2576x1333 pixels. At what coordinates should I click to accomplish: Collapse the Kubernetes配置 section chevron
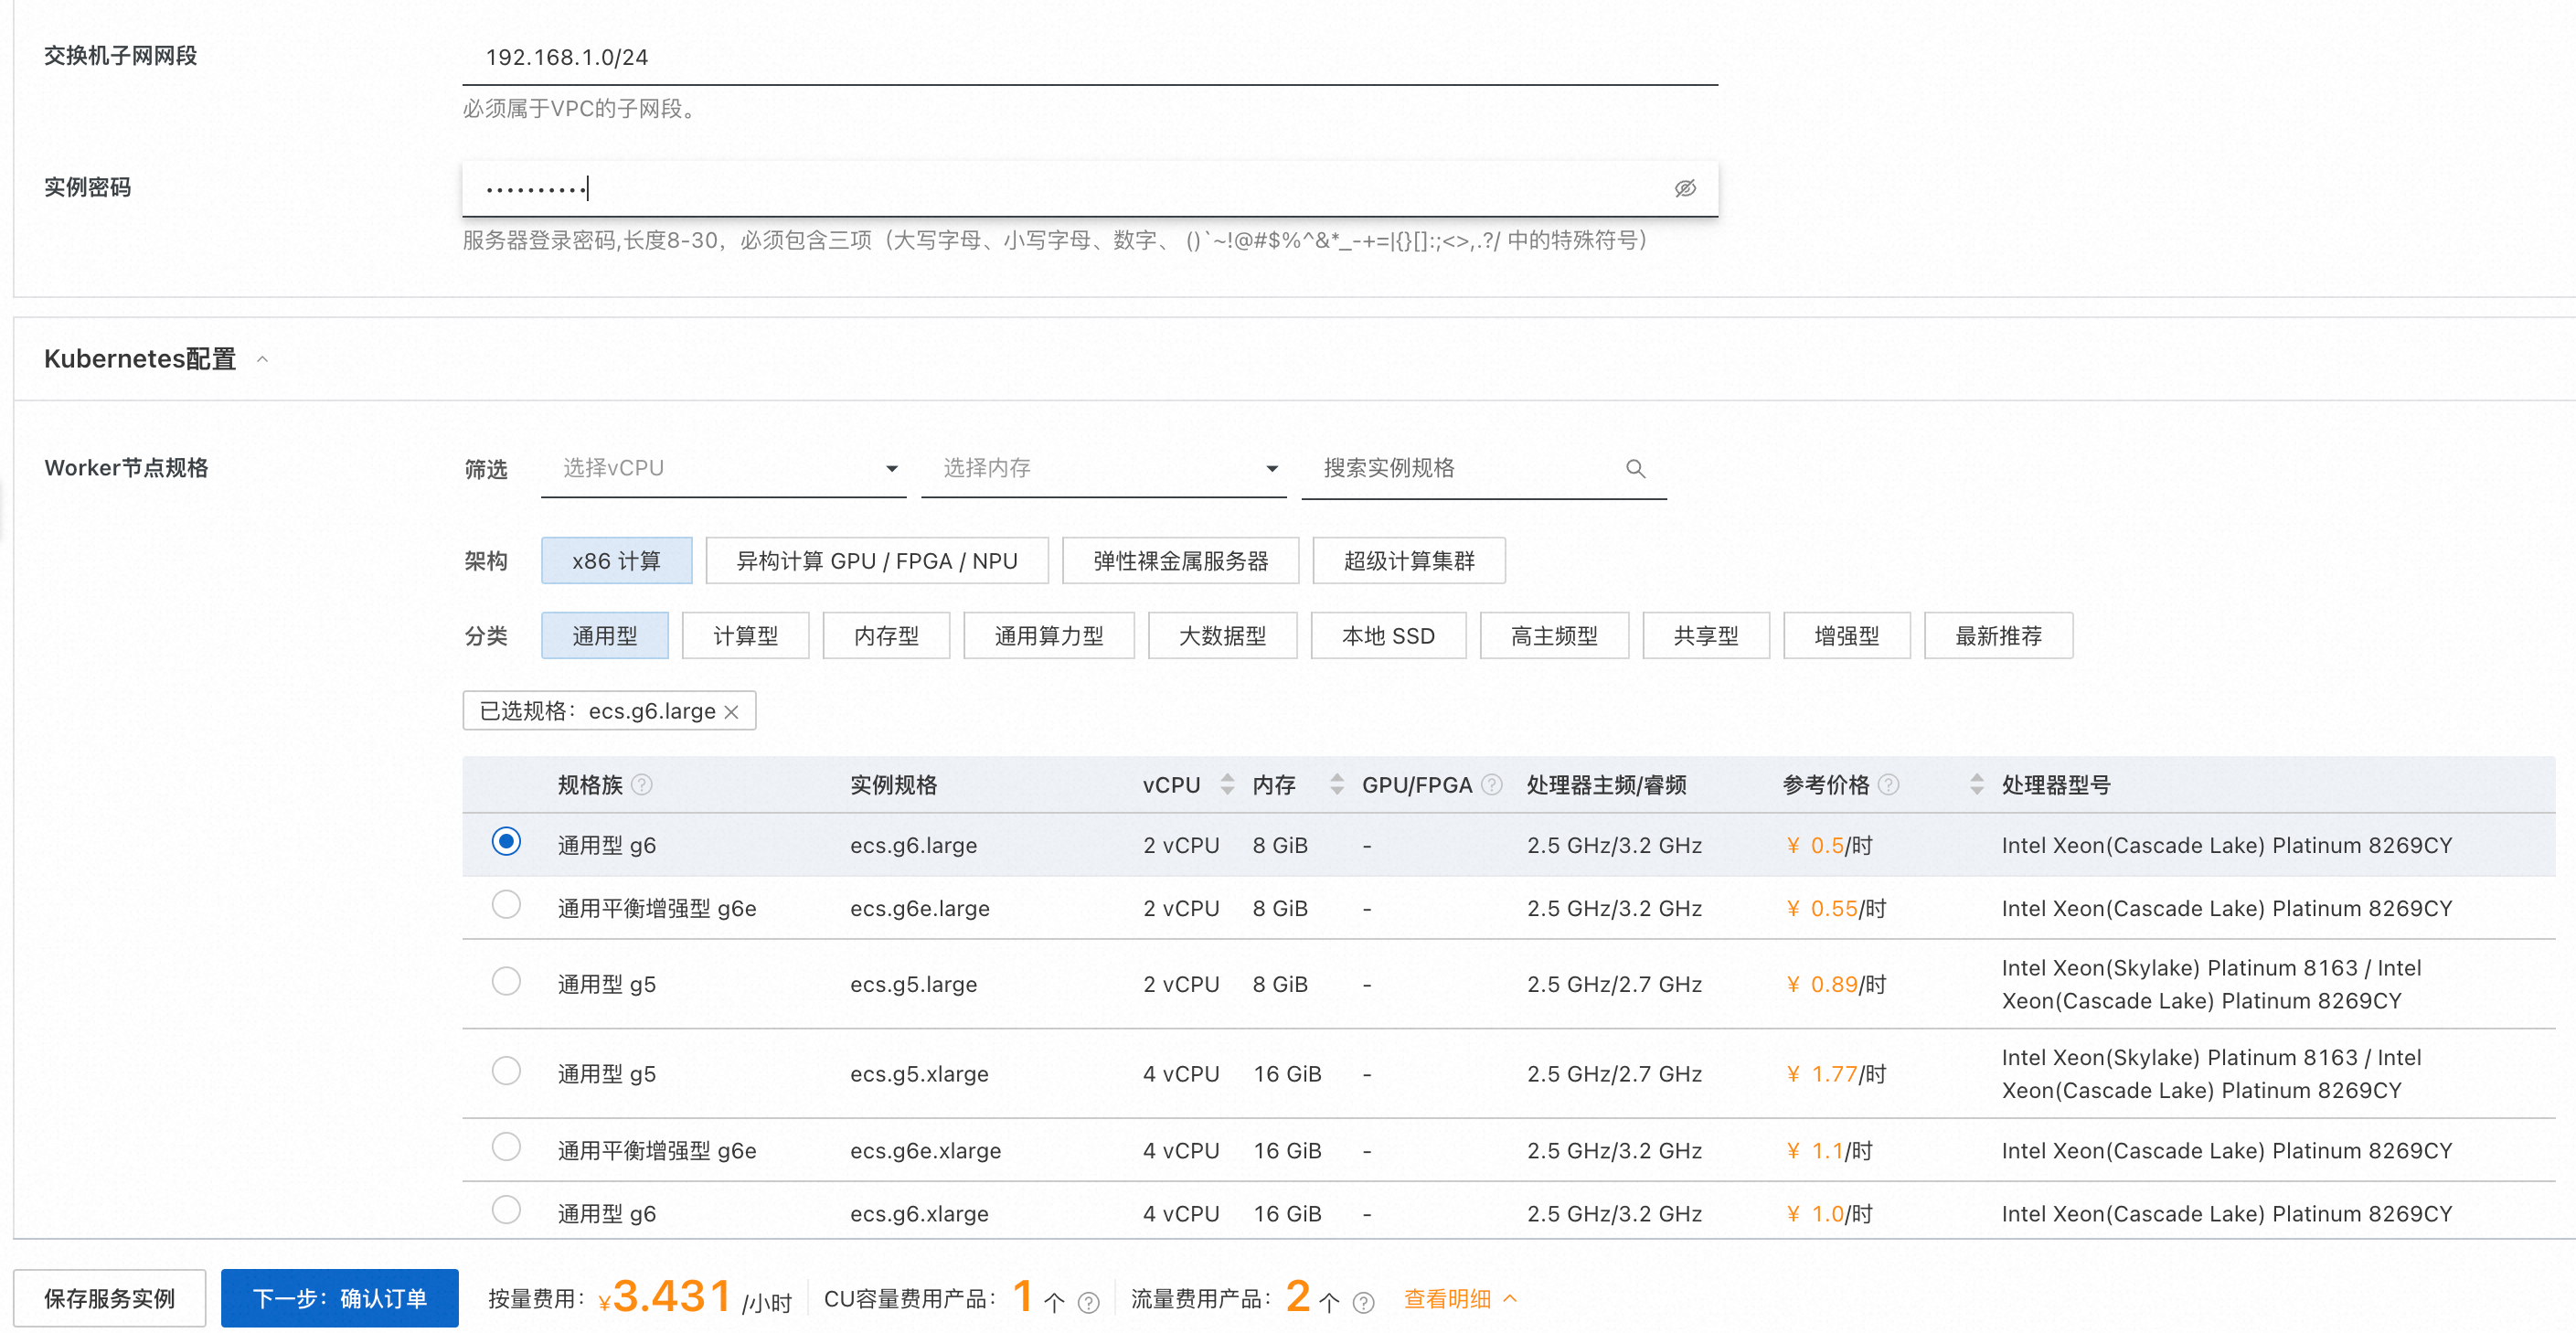[262, 359]
